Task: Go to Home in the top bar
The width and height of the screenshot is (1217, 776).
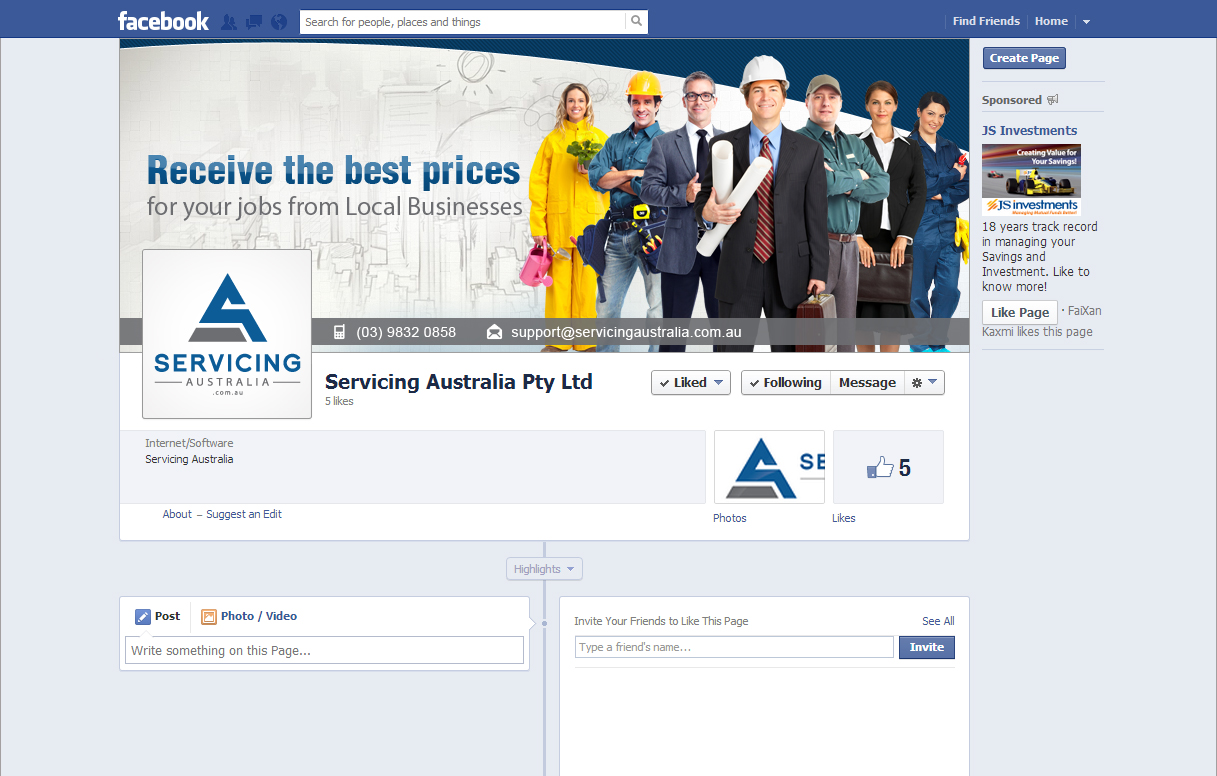Action: [1051, 21]
